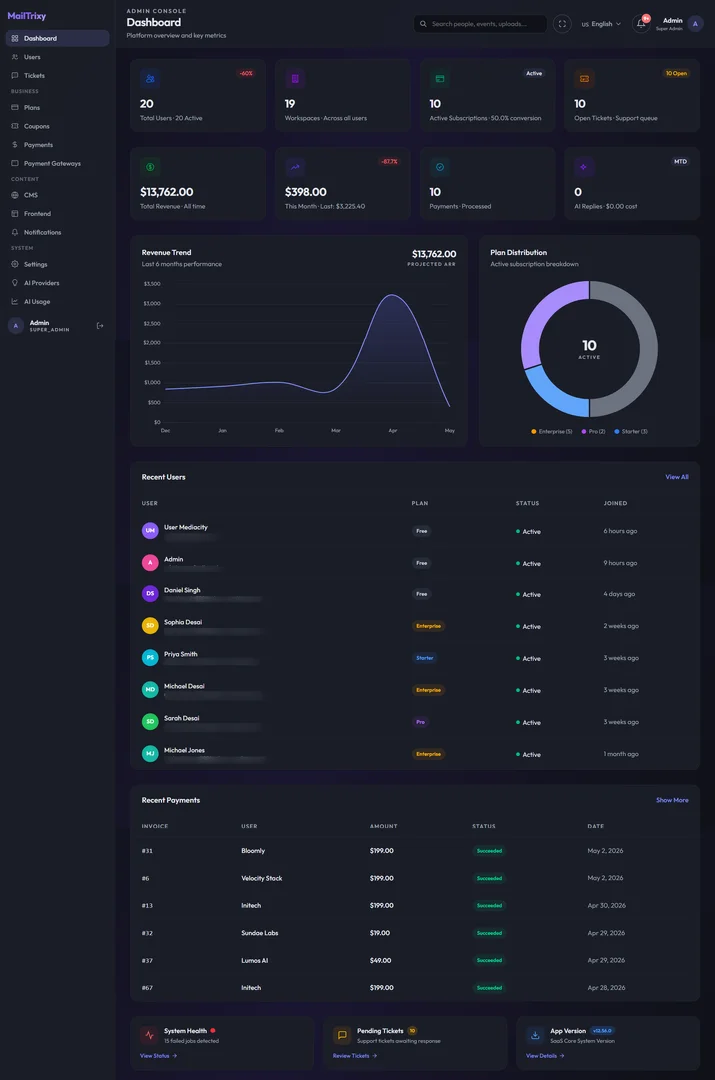Toggle fullscreen mode icon in header

[562, 24]
